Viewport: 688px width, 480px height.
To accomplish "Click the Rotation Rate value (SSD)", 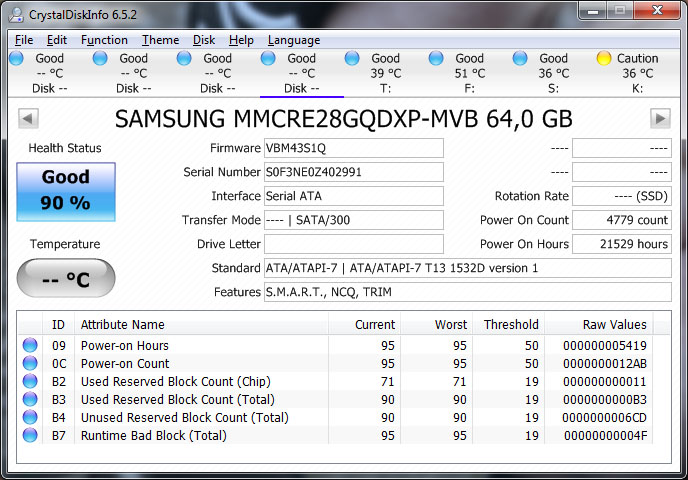I will [622, 196].
